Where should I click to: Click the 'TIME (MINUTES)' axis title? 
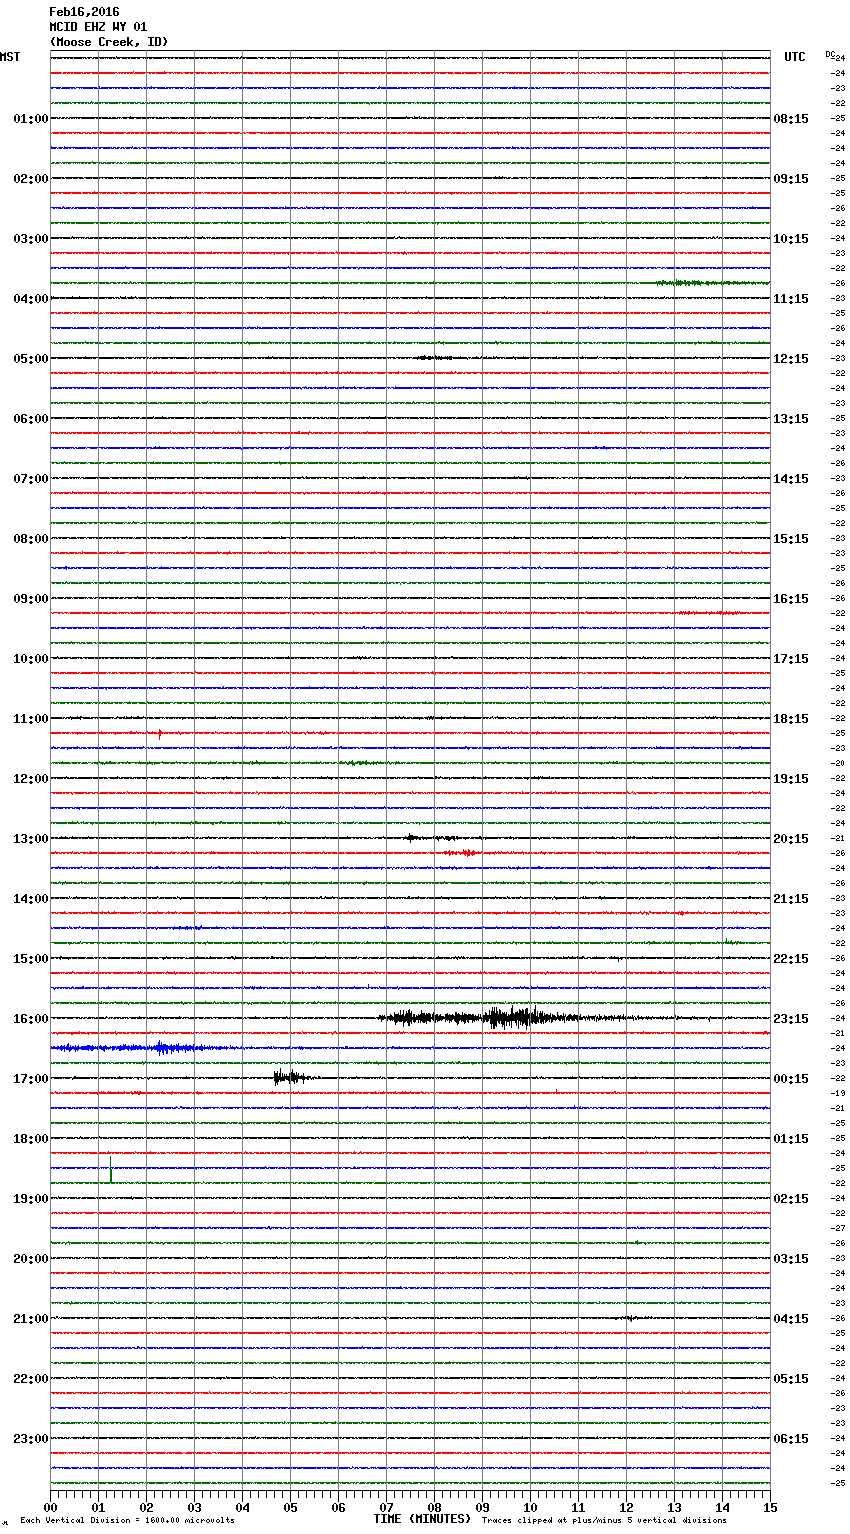(x=422, y=1519)
